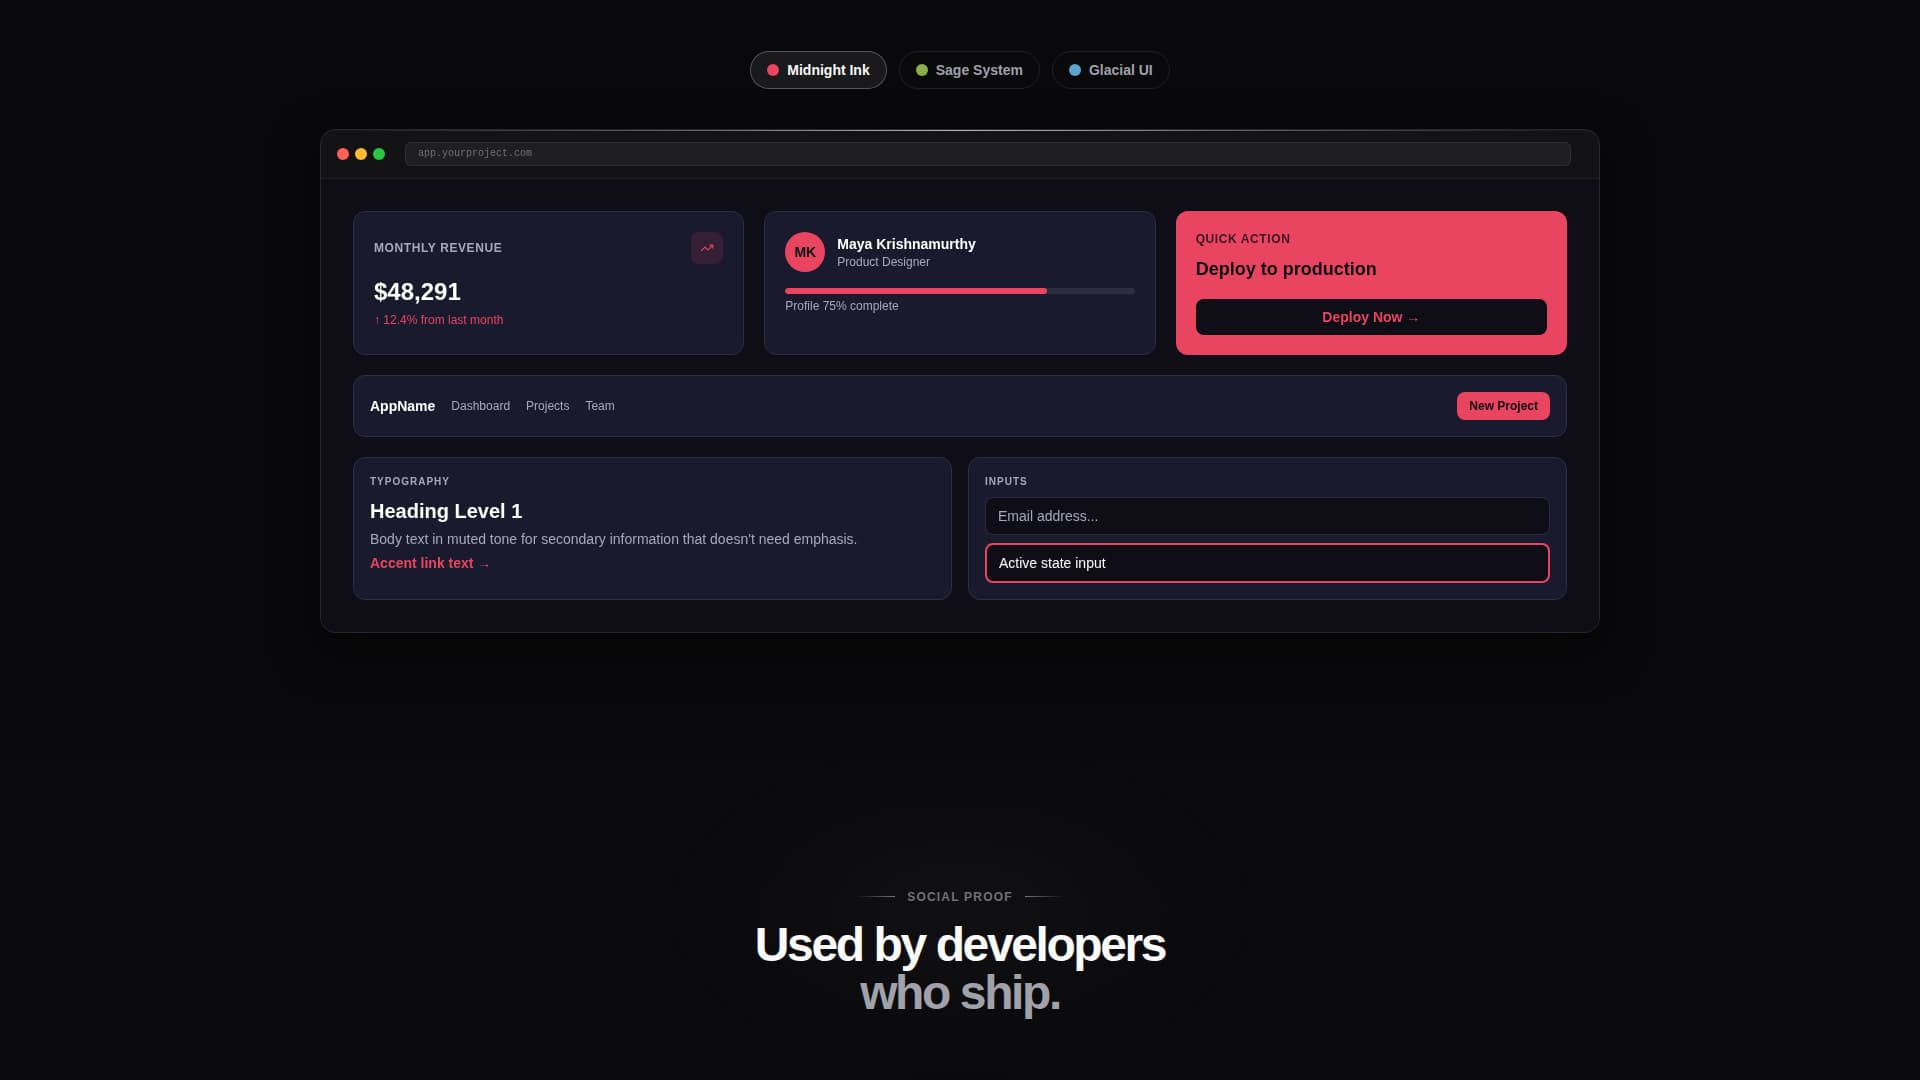Click the QUICK ACTION label

point(1243,239)
